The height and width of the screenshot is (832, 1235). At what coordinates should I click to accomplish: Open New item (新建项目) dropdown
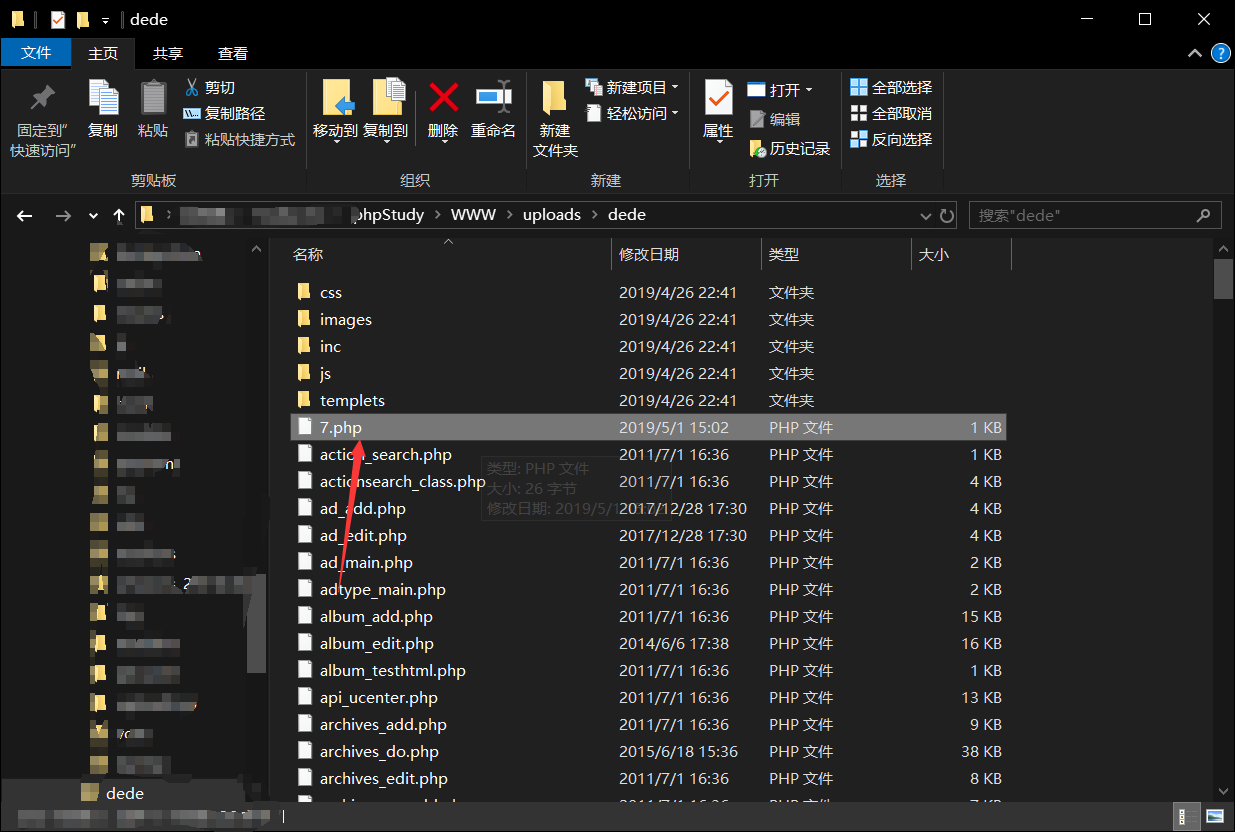(632, 87)
